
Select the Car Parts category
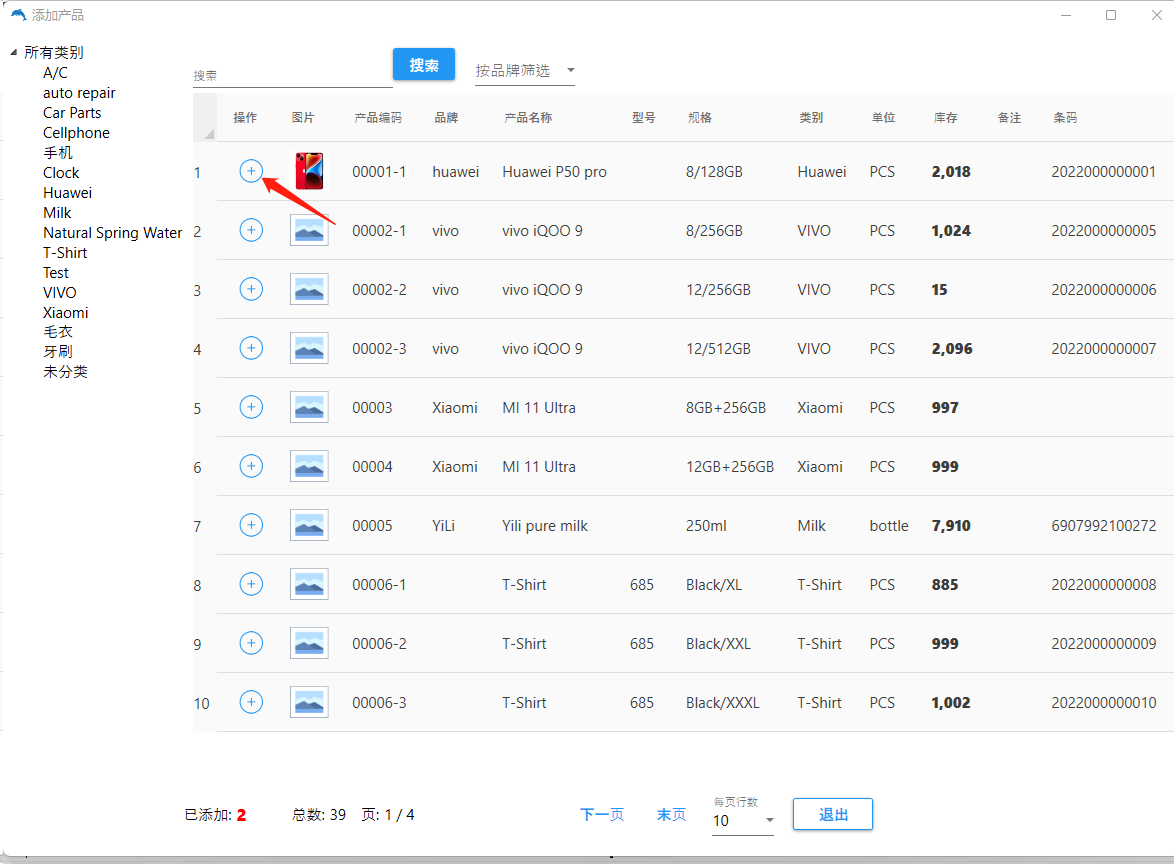[72, 113]
